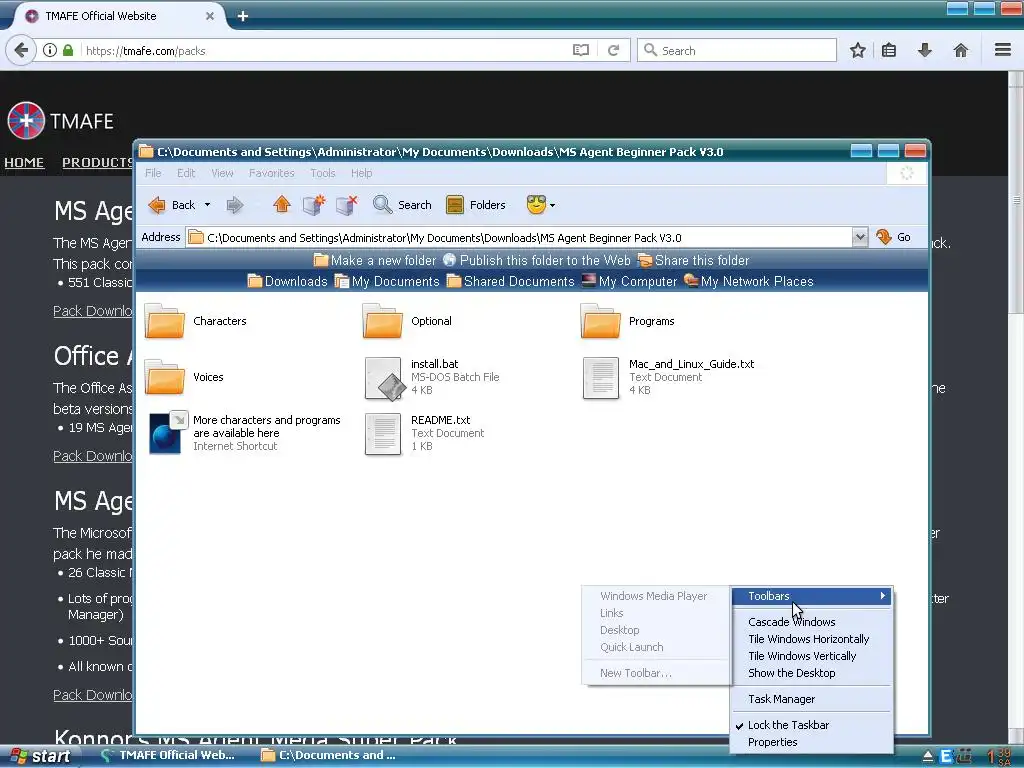Screen dimensions: 1024x768
Task: Choose Cascade Windows from context menu
Action: click(811, 622)
